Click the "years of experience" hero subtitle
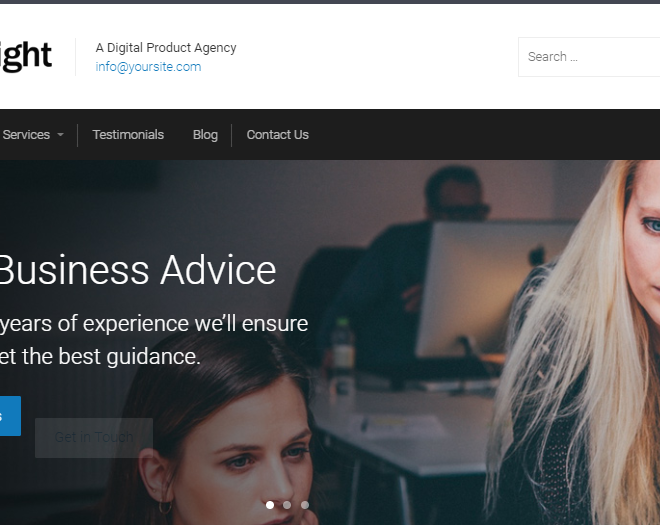660x525 pixels. click(x=154, y=324)
